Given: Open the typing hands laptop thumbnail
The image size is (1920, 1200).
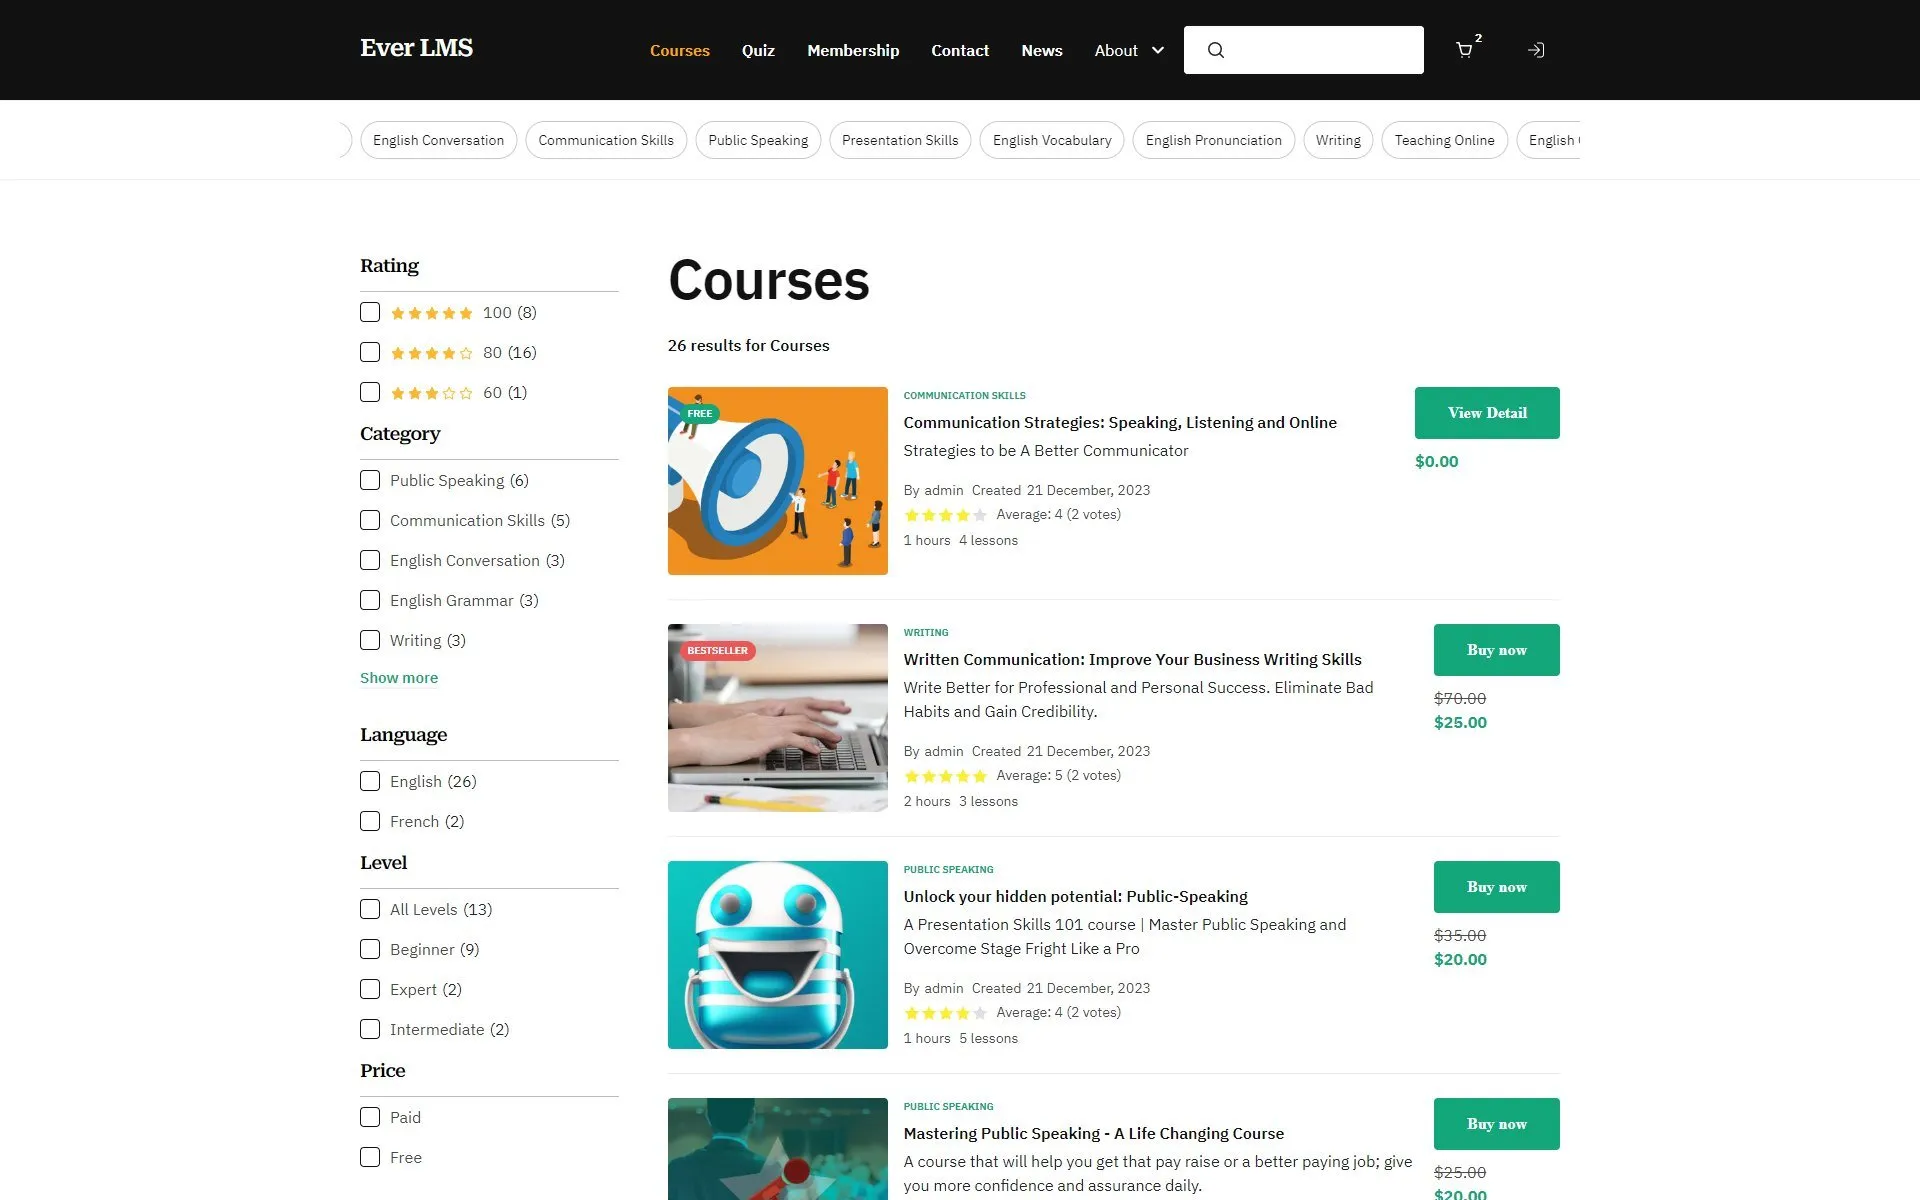Looking at the screenshot, I should (778, 718).
